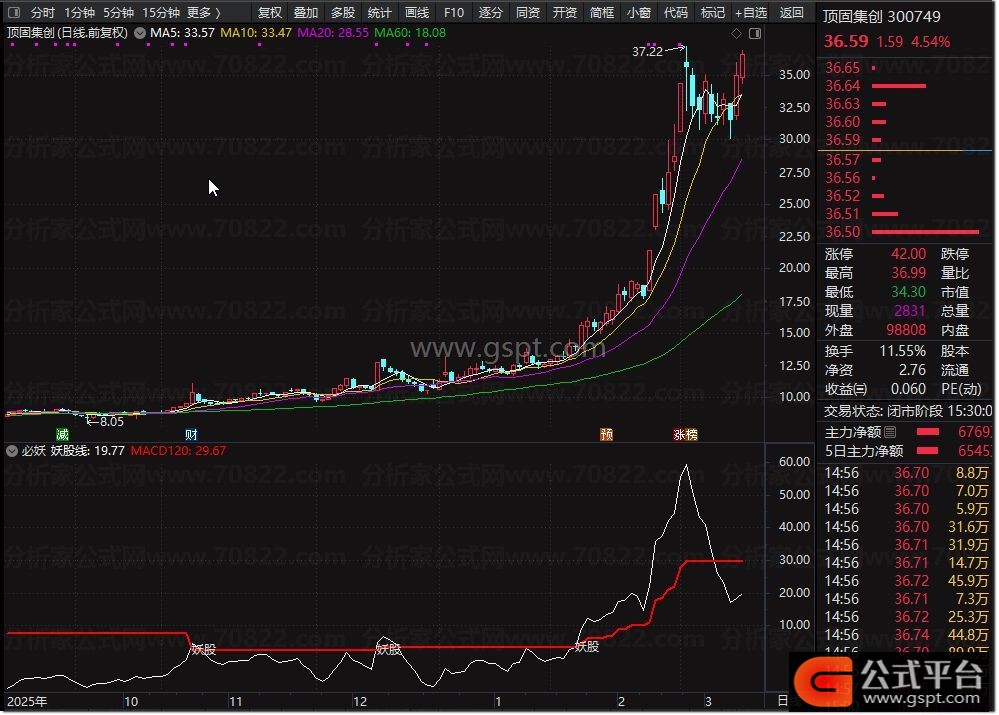Click the green 减 event marker
Screen dimensions: 999x715
(62, 434)
